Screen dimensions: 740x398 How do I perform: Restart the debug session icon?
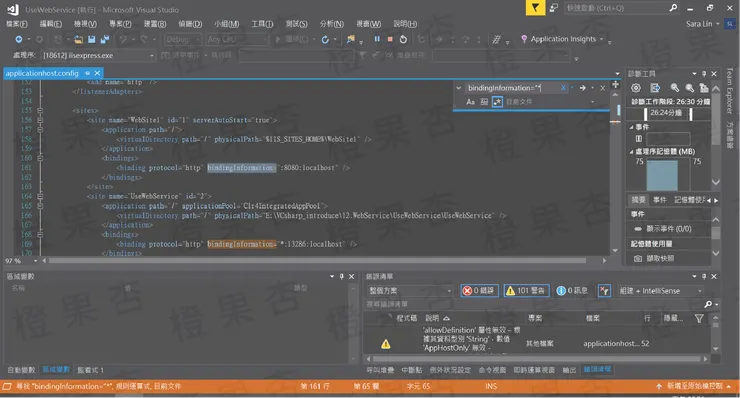[403, 39]
